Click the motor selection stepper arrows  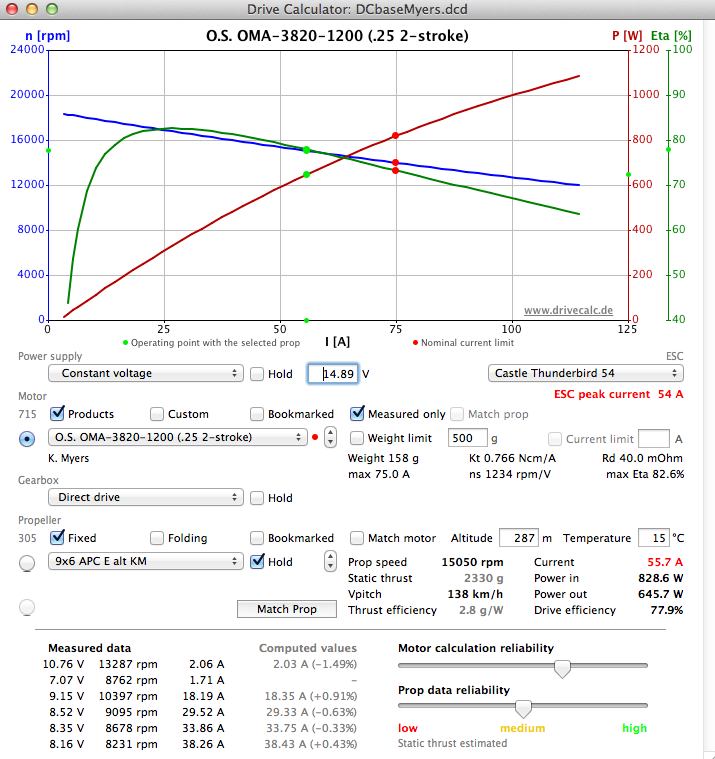[330, 437]
